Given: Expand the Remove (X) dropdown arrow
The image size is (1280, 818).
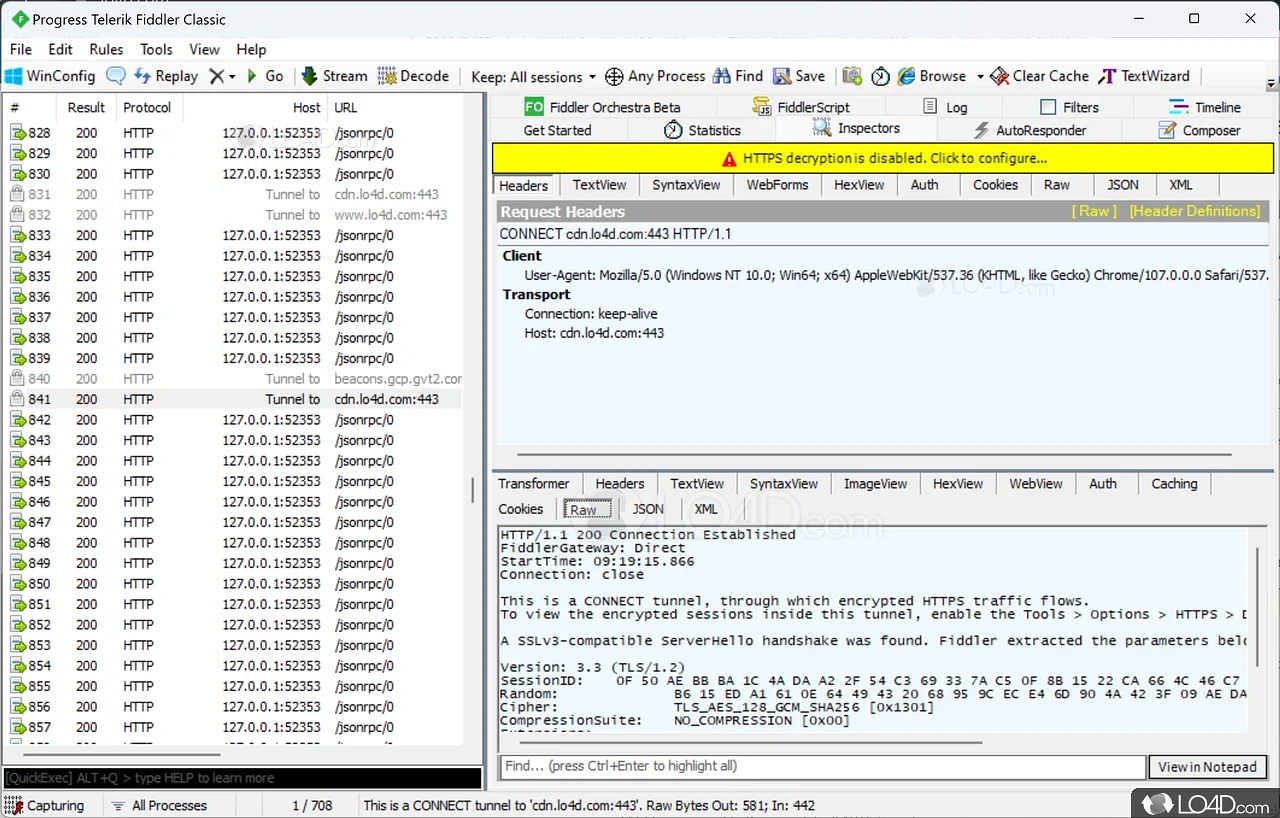Looking at the screenshot, I should (232, 77).
